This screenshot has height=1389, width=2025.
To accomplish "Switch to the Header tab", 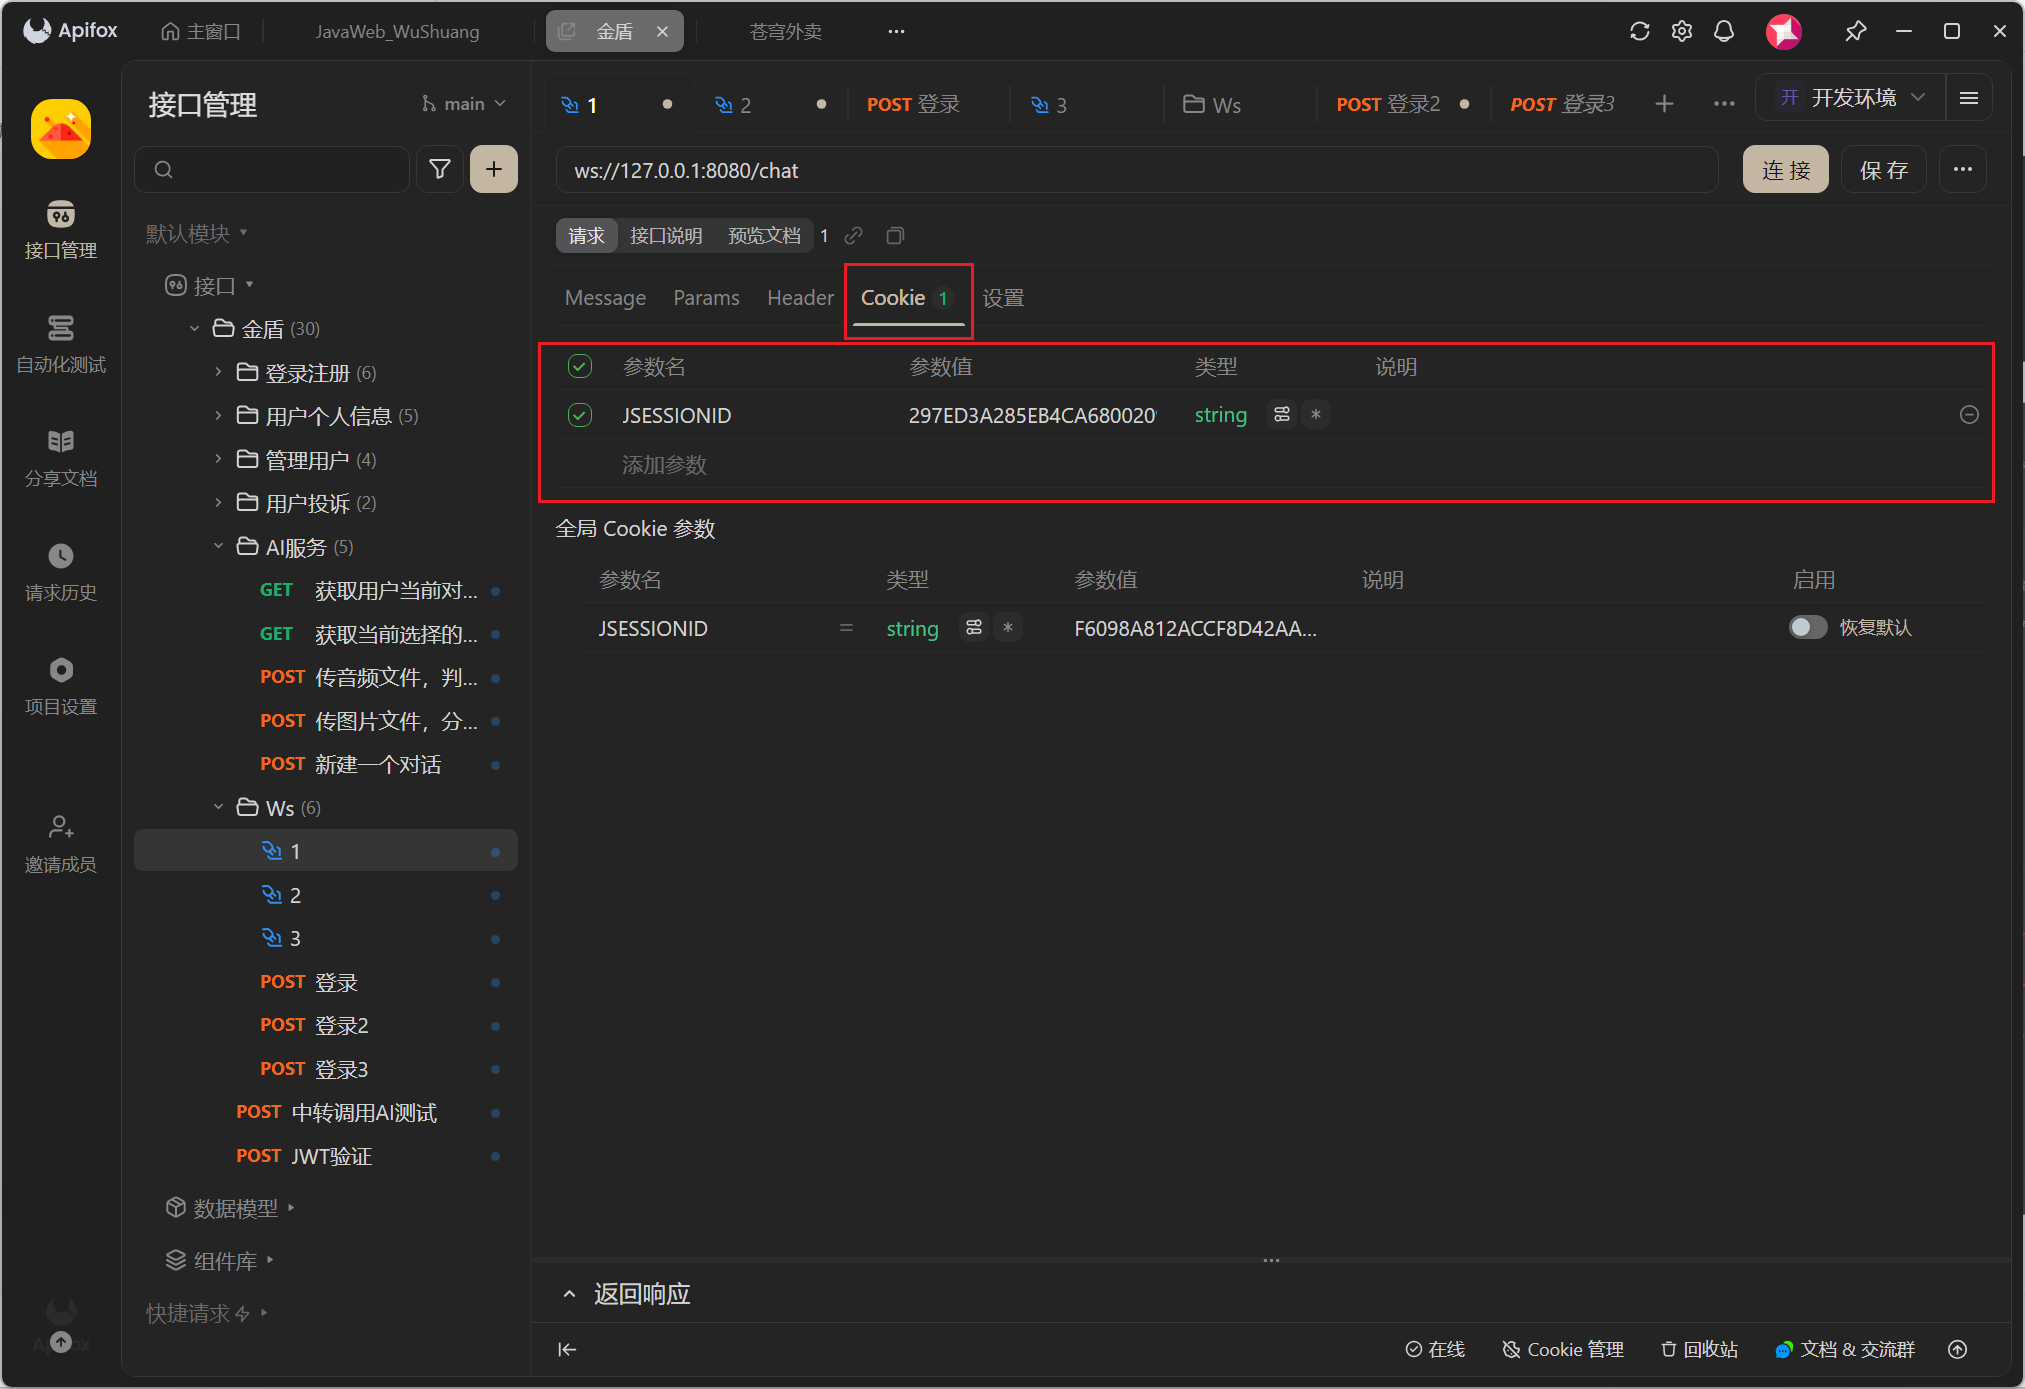I will tap(799, 298).
